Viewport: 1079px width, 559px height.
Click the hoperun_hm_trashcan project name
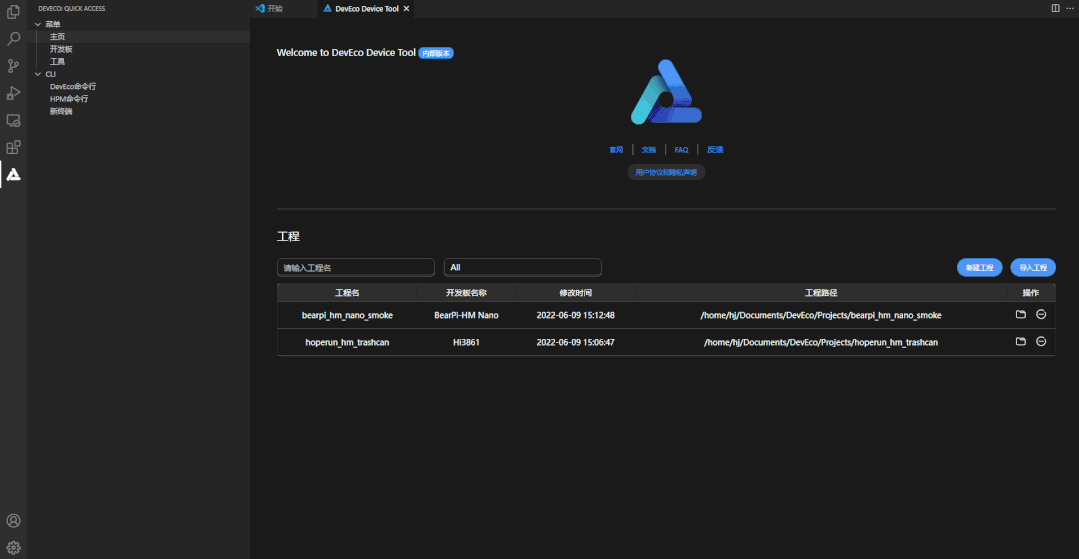pyautogui.click(x=348, y=342)
